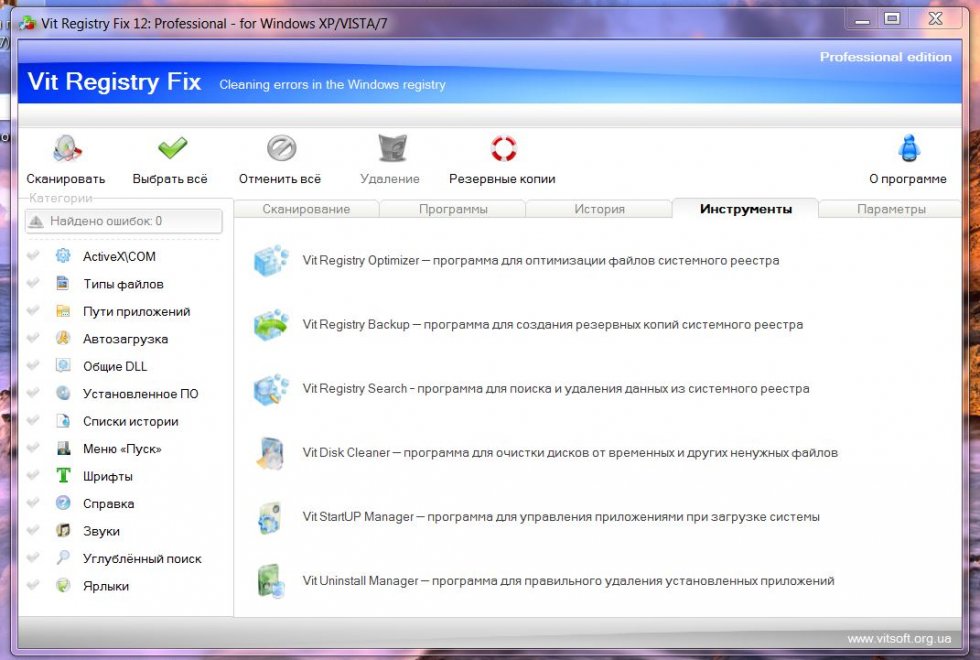
Task: Click the Общие DLL category icon
Action: 63,366
